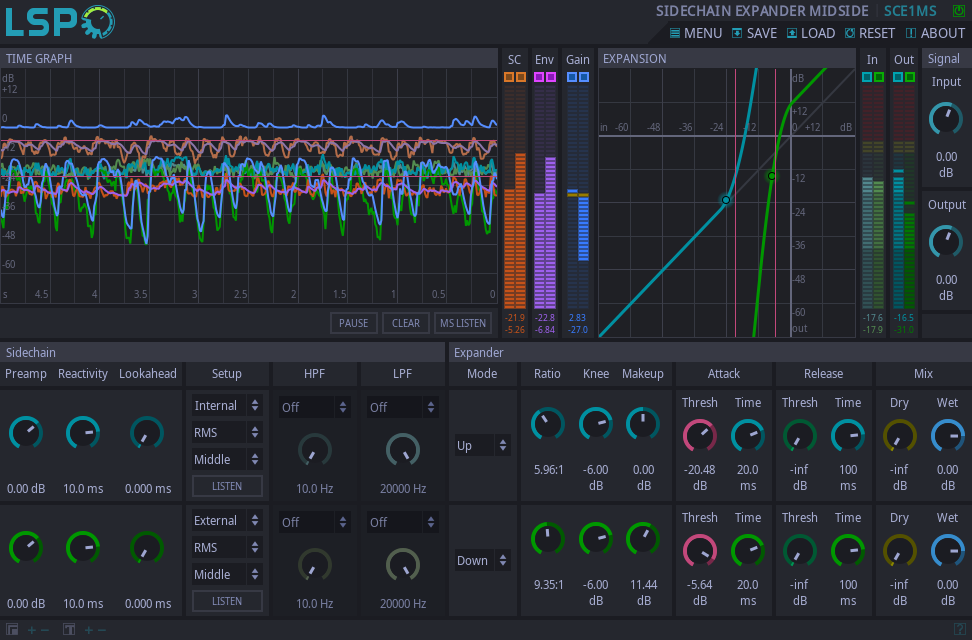This screenshot has height=640, width=972.
Task: Click the cyan-row Wet mix knob
Action: (x=948, y=436)
